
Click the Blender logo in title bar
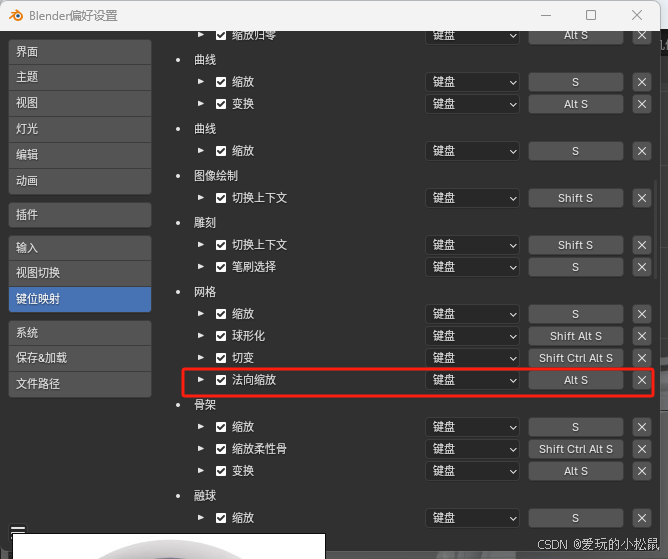click(x=16, y=16)
